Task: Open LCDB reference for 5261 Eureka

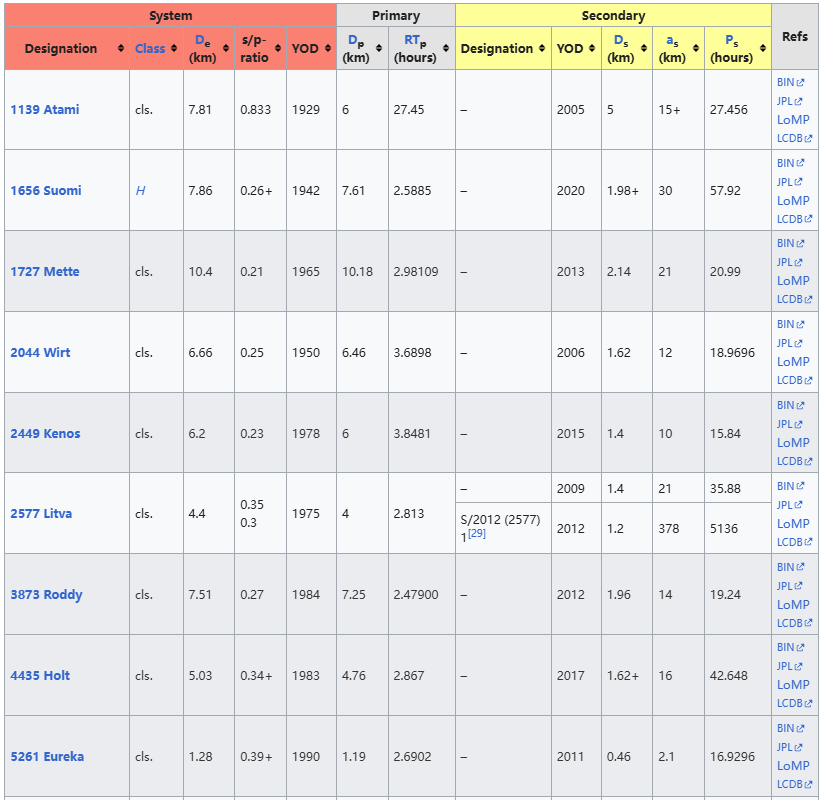Action: [794, 784]
